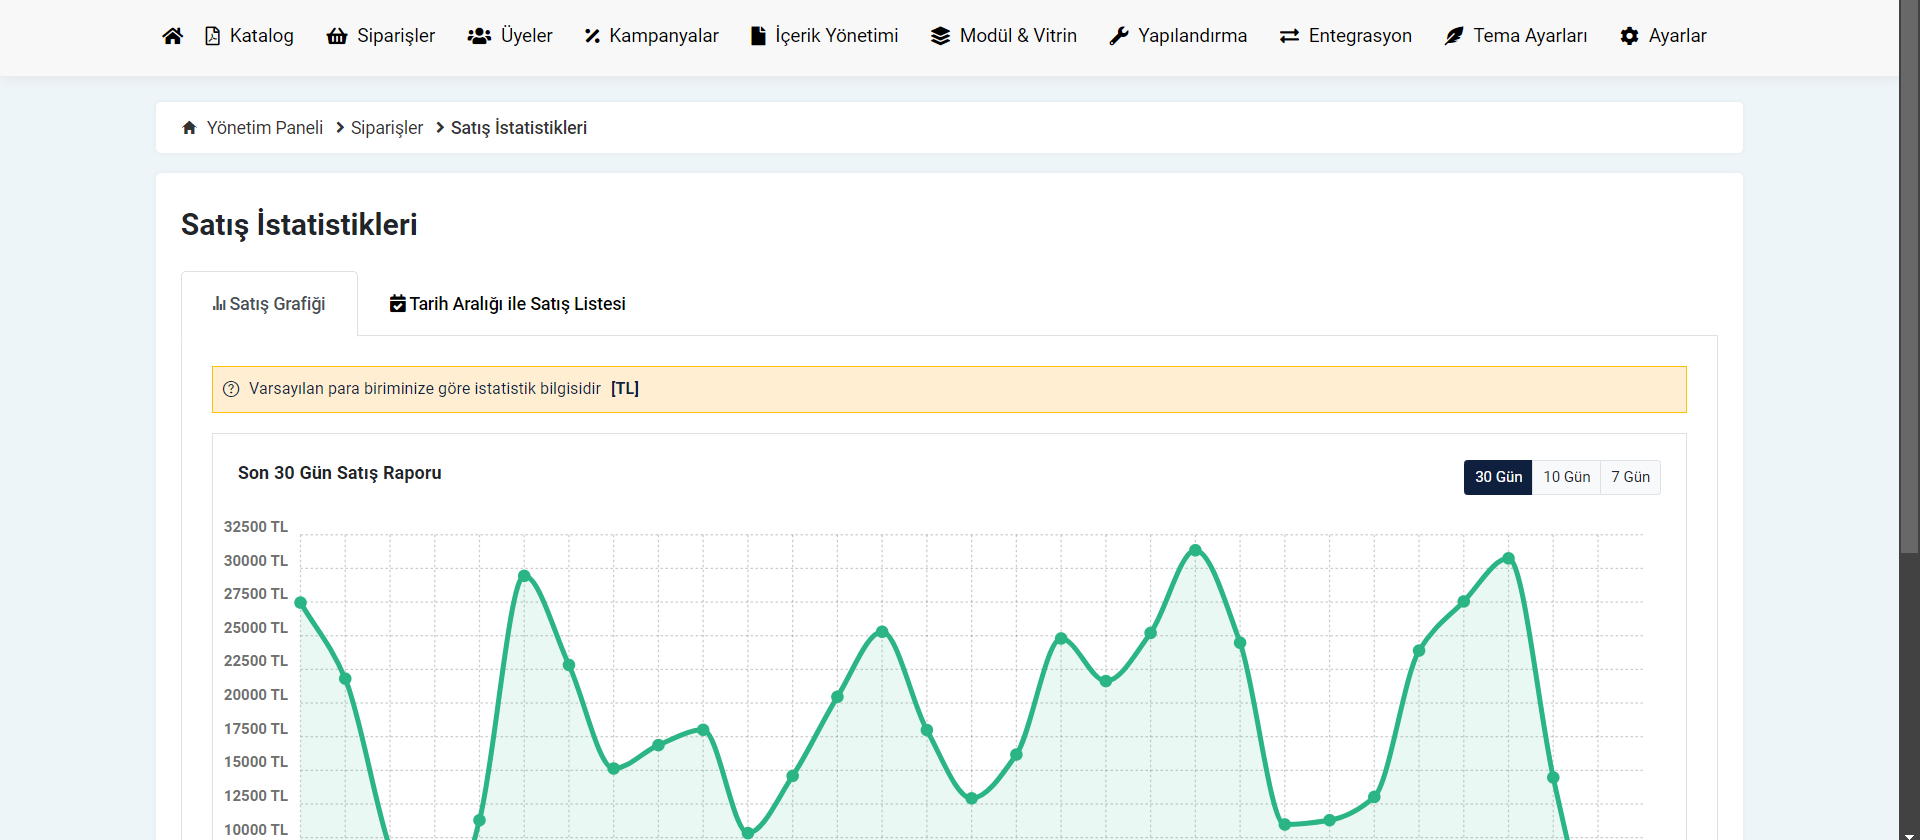Viewport: 1920px width, 840px height.
Task: Click the Siparişler breadcrumb link
Action: point(387,128)
